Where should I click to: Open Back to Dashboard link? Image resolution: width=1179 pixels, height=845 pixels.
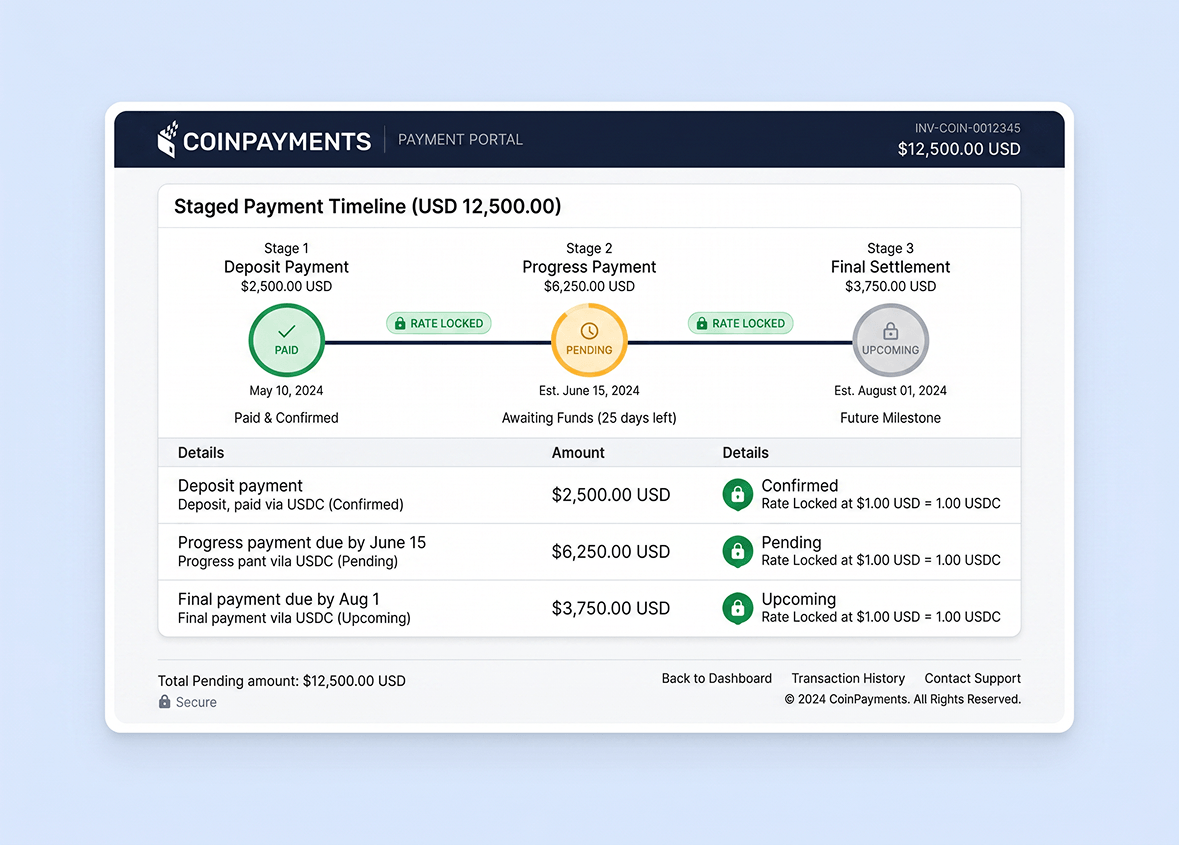[x=717, y=678]
